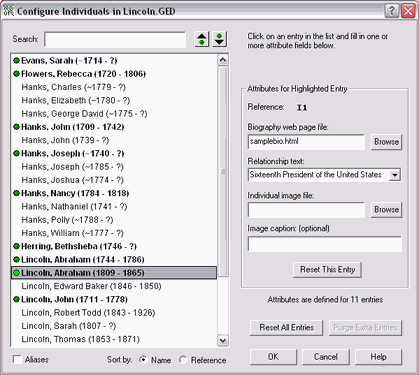Select Hanks, John (1739 - ?)
The height and width of the screenshot is (375, 419).
(114, 140)
